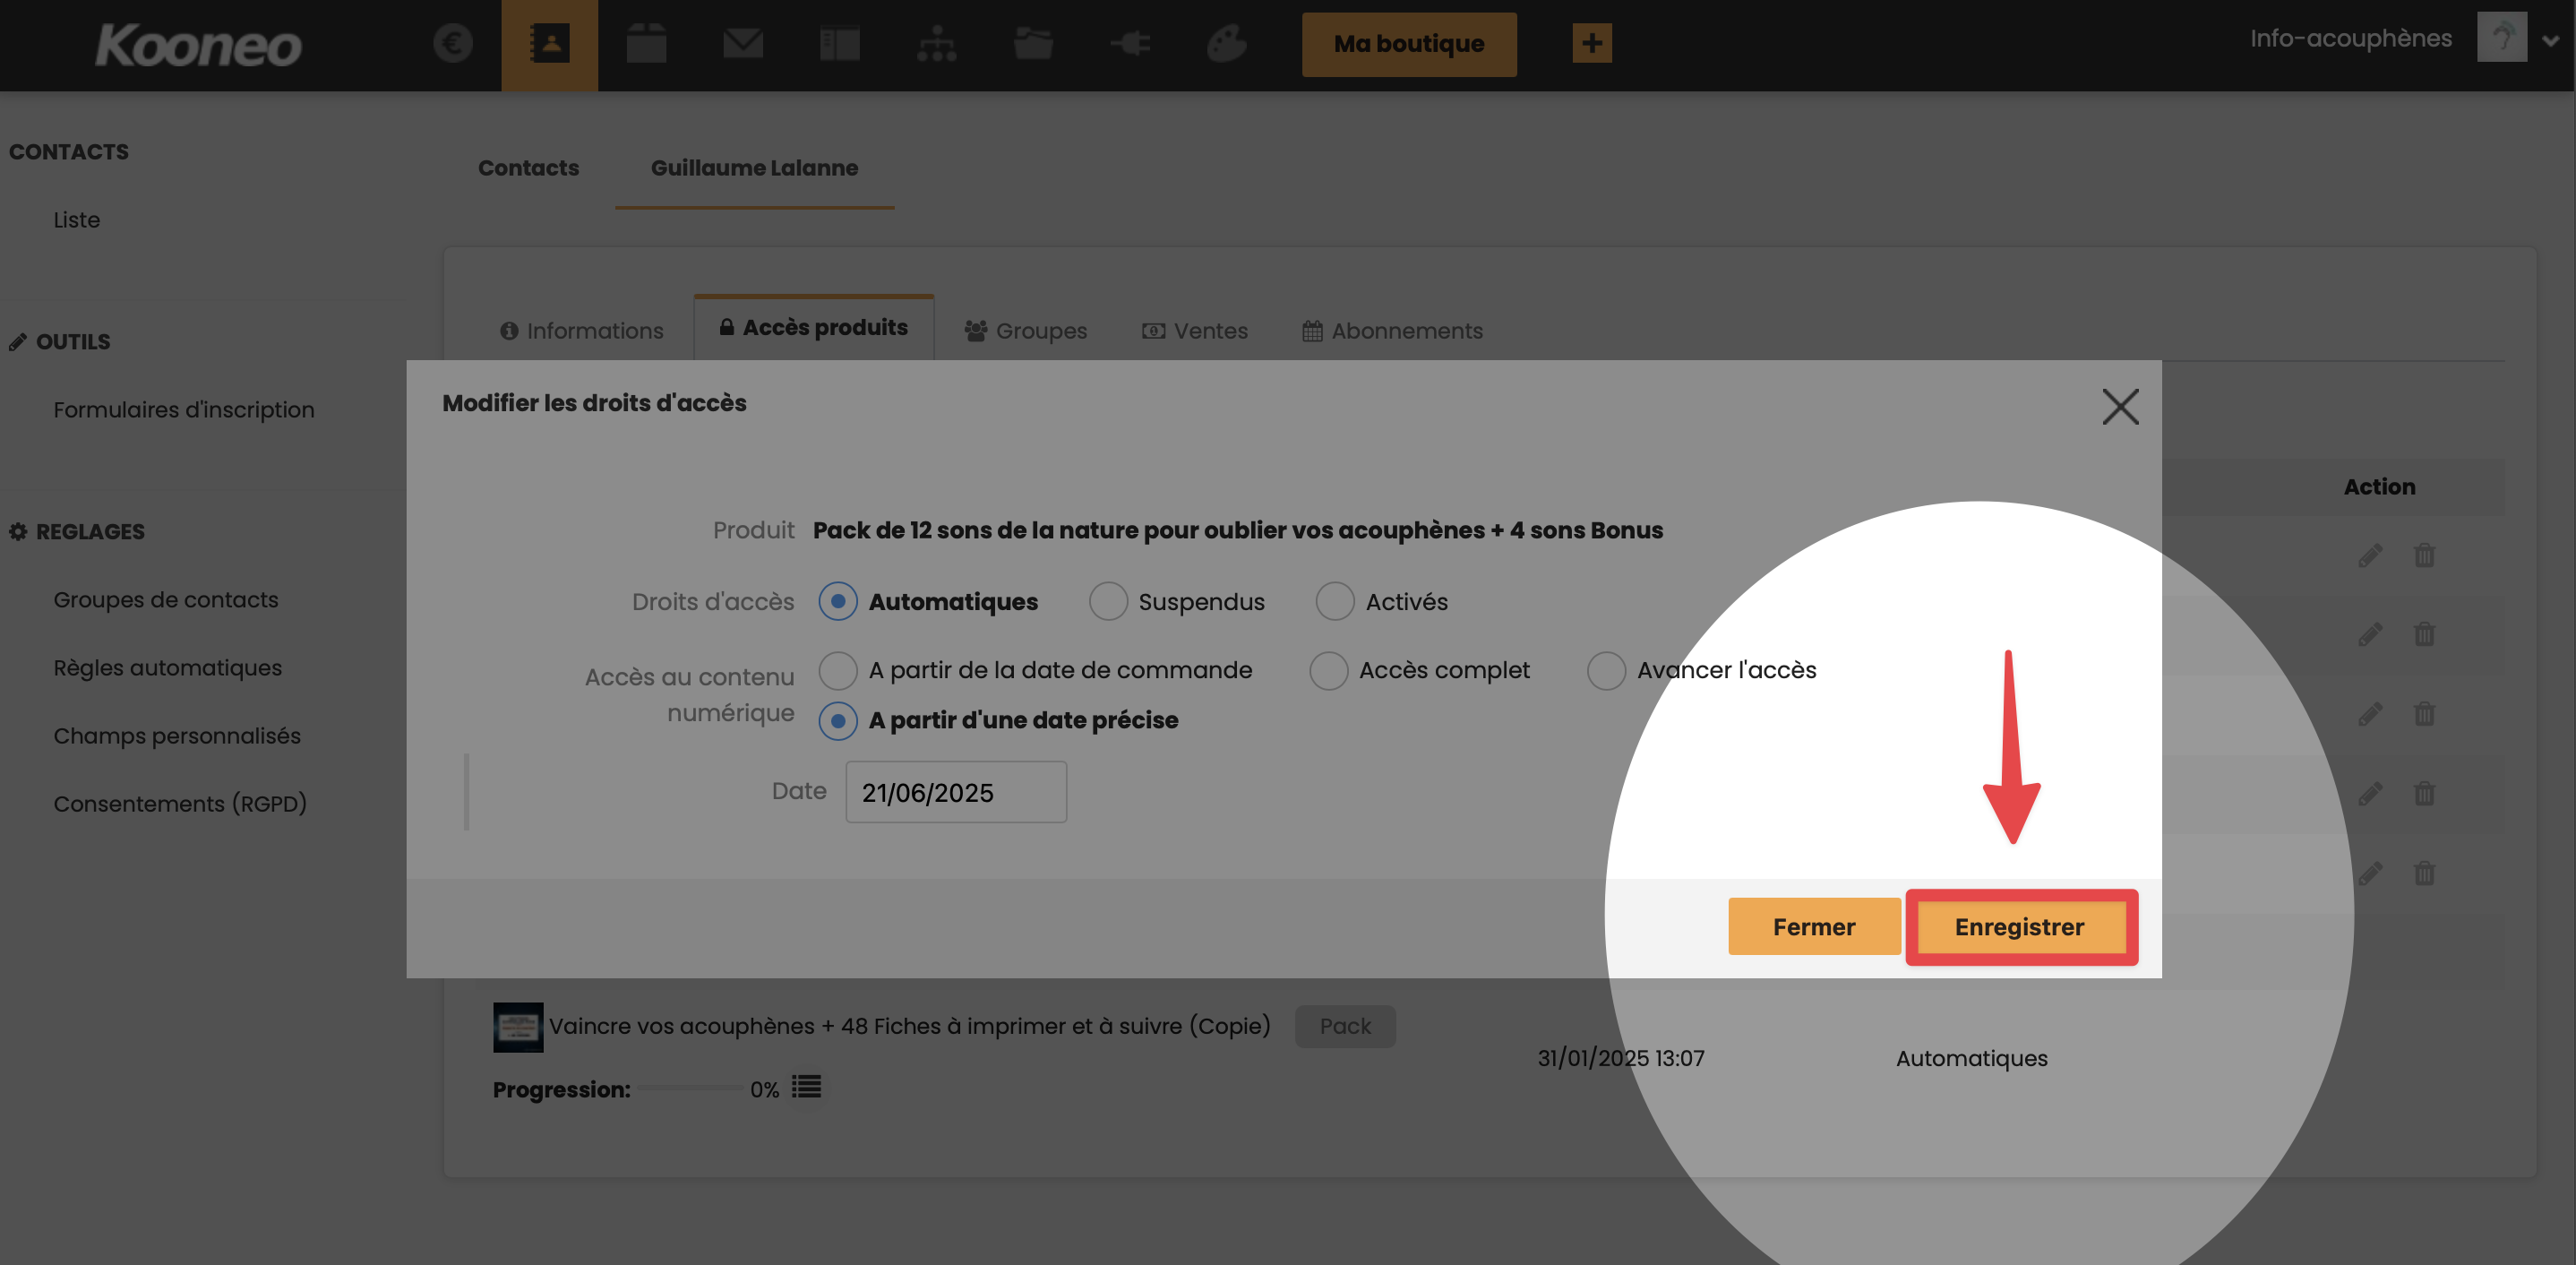Open Liste in sidebar
The height and width of the screenshot is (1265, 2576).
coord(77,220)
